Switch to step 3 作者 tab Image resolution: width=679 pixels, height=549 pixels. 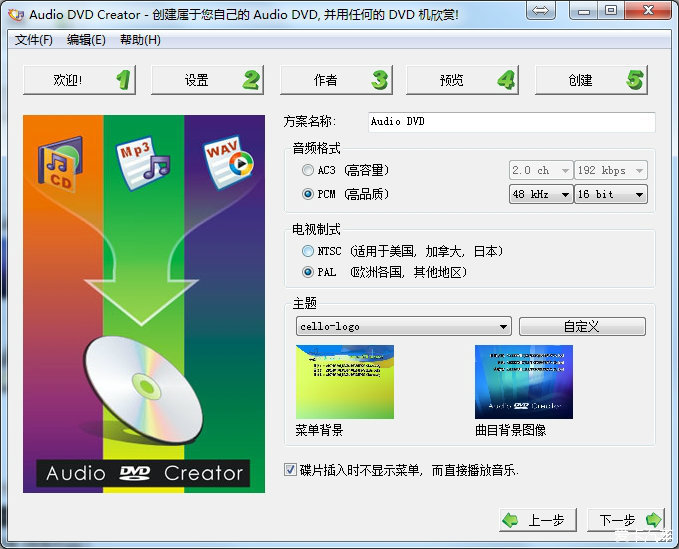coord(336,80)
